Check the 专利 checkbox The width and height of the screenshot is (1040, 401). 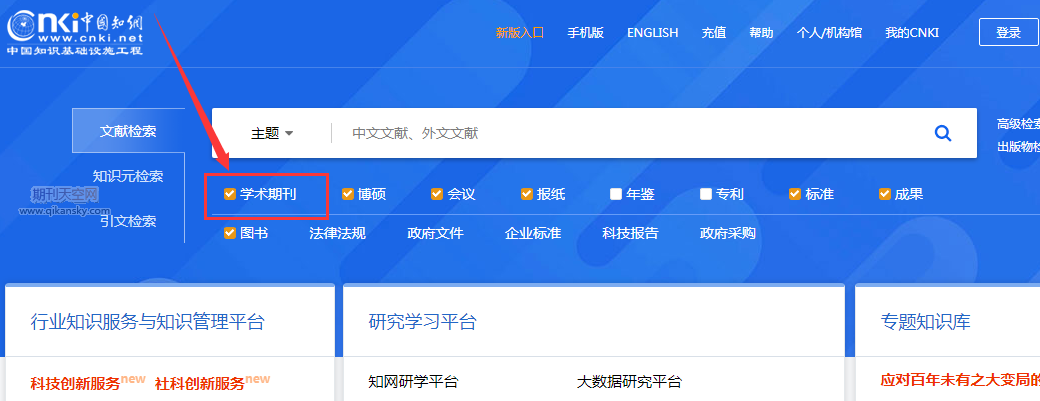706,194
